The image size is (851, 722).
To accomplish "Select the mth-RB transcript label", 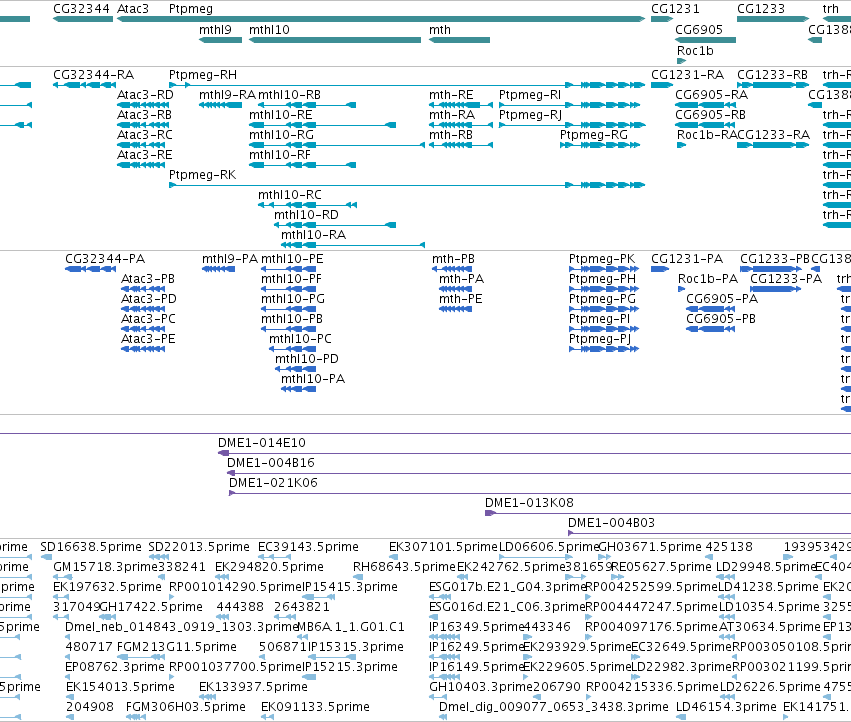I will pos(450,135).
